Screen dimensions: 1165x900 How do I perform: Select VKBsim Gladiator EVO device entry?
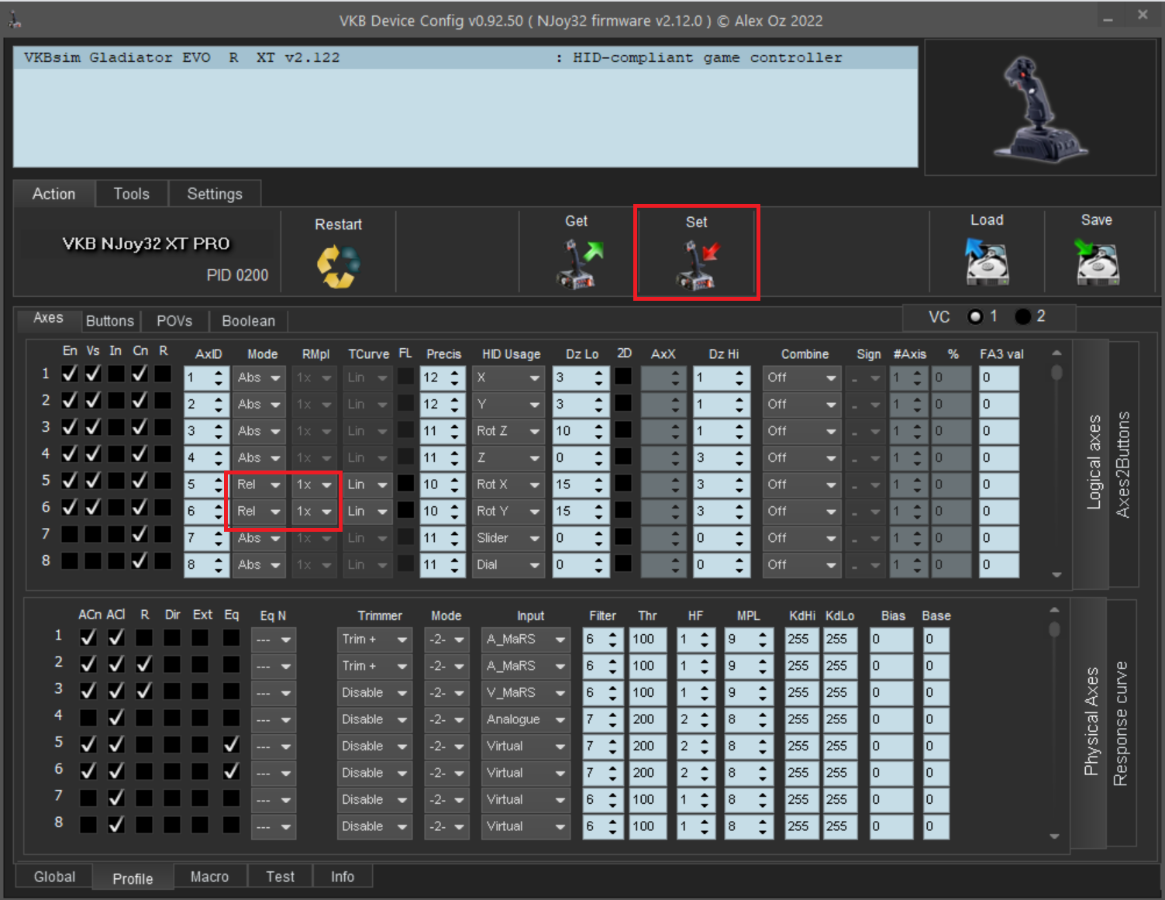click(466, 57)
